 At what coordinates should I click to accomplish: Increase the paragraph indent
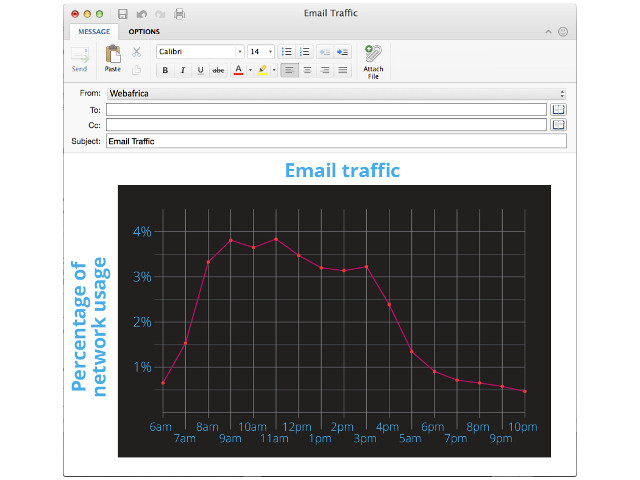(343, 51)
